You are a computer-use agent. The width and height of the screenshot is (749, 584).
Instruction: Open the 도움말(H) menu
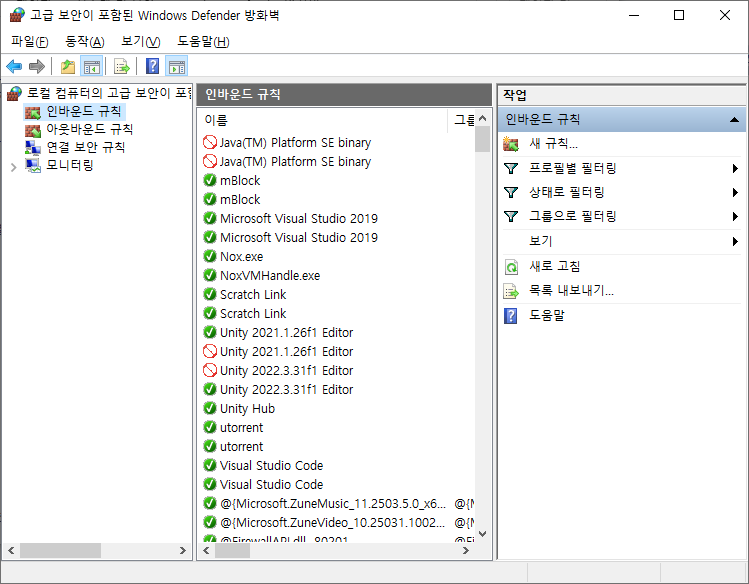(x=203, y=42)
